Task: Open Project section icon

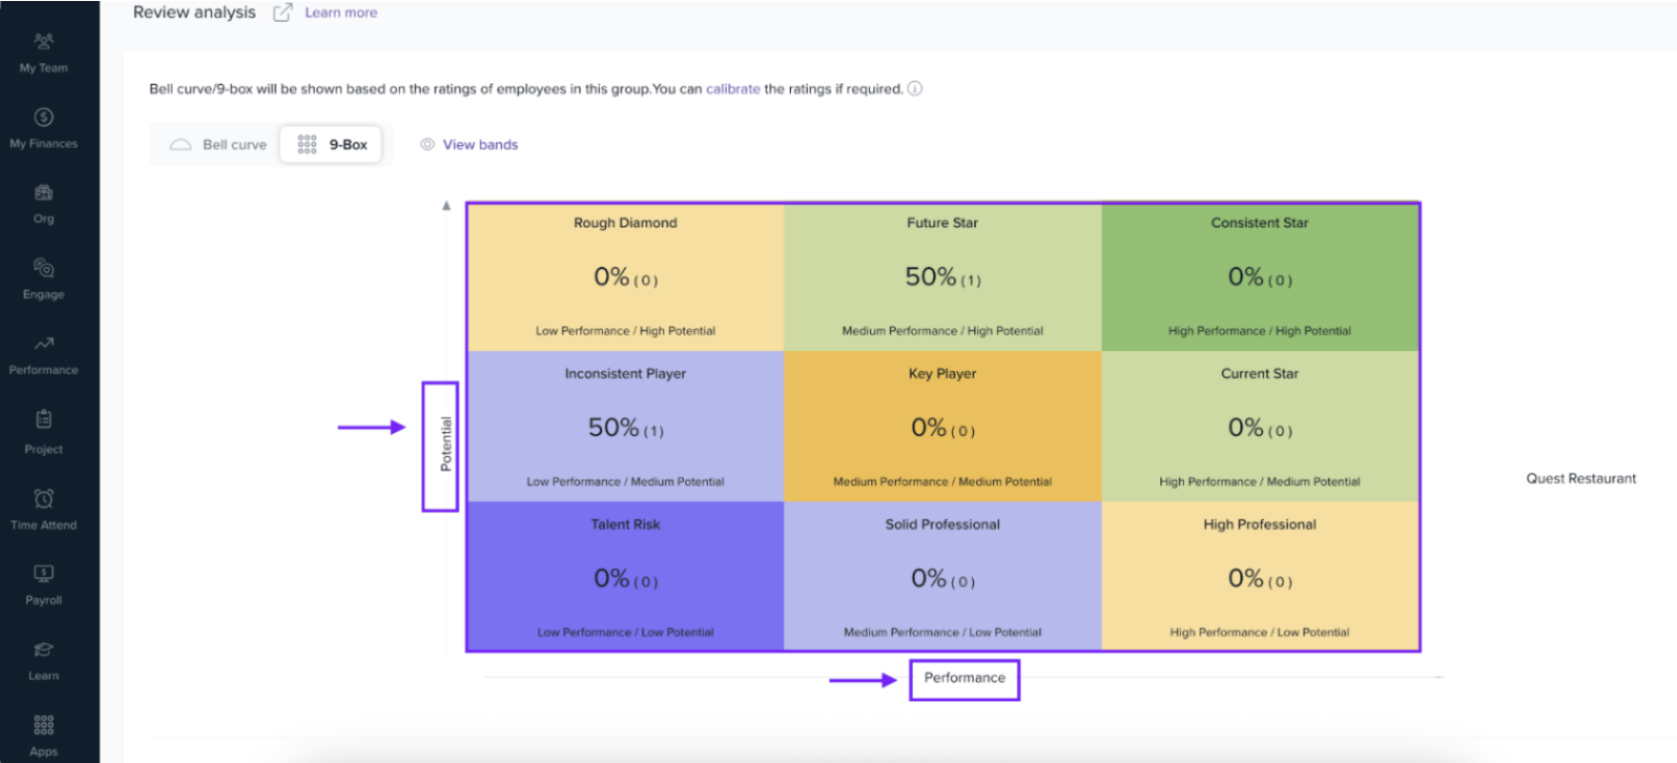Action: click(x=43, y=420)
